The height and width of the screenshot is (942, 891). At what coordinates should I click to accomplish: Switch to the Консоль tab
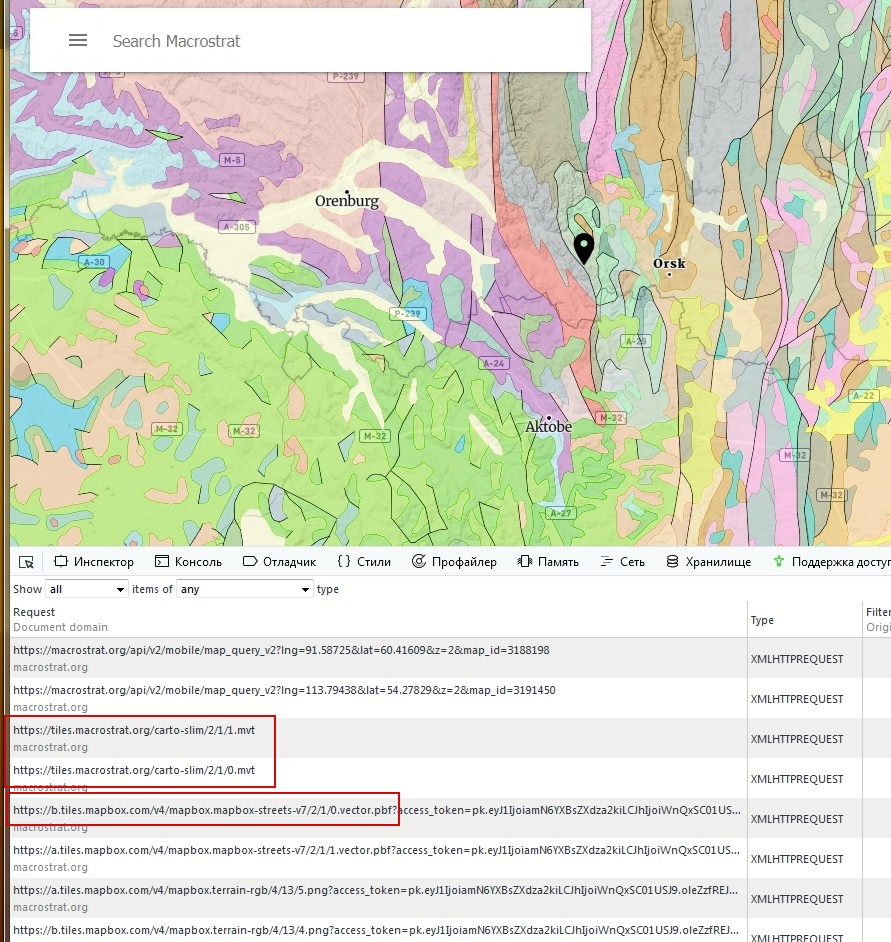click(x=188, y=562)
